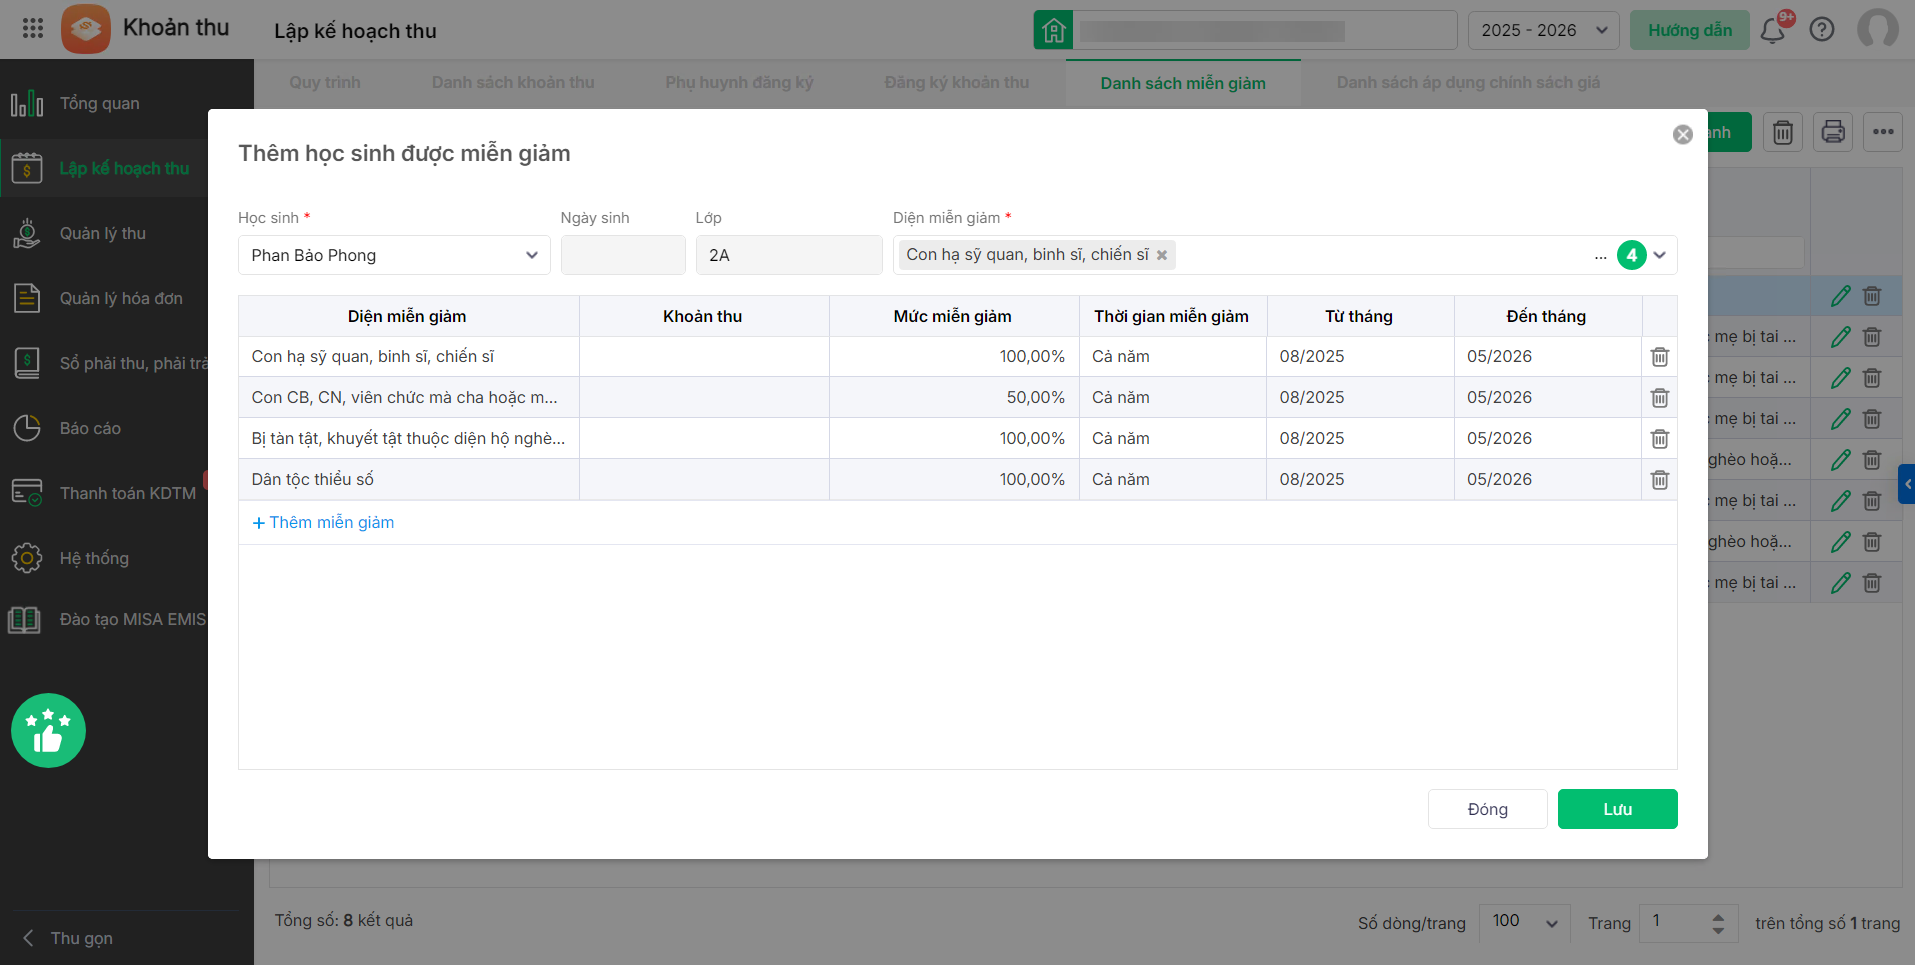Screen dimensions: 1915x965
Task: Switch to the Phụ huynh đăng ký tab
Action: tap(739, 83)
